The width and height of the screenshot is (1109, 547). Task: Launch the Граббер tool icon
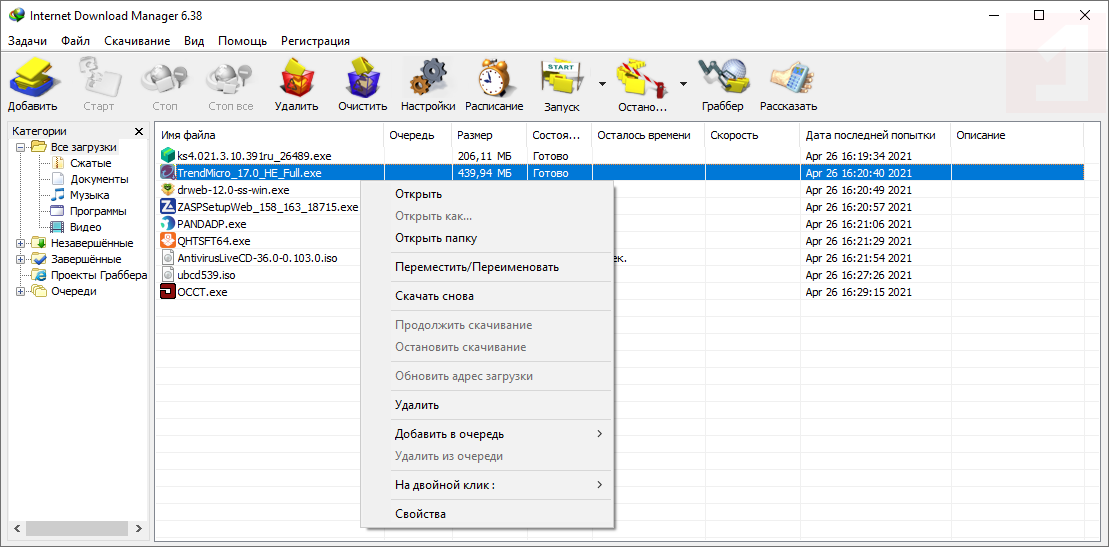(x=722, y=77)
